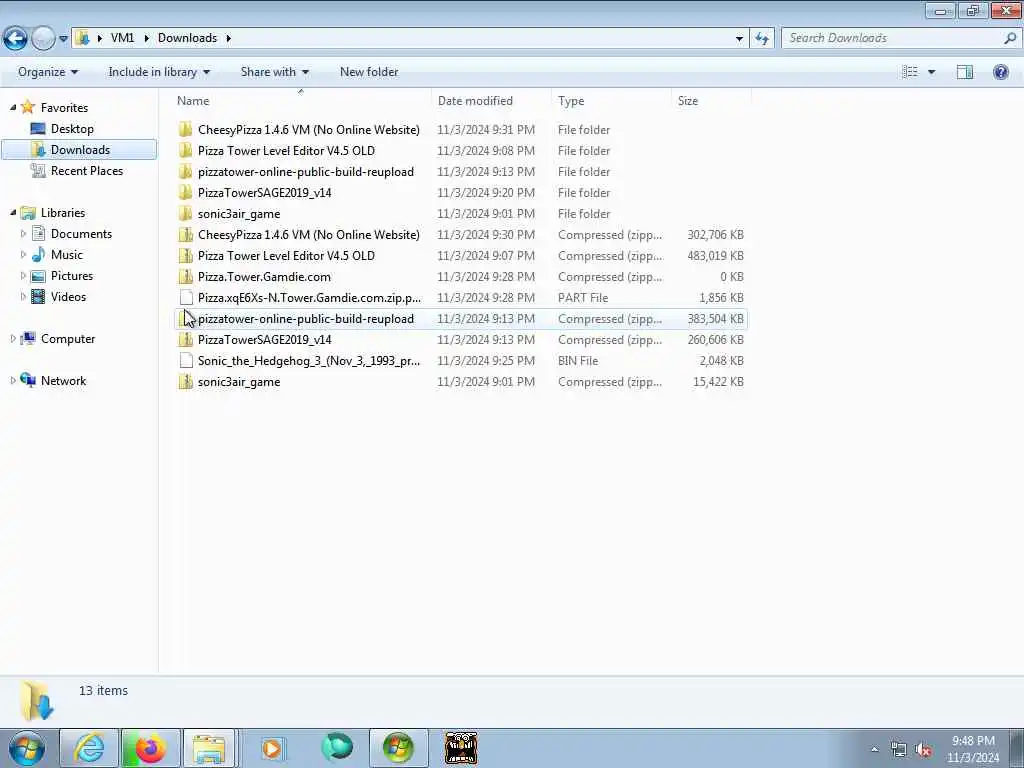The height and width of the screenshot is (768, 1024).
Task: Select sonic3air_game folder icon
Action: tap(185, 214)
